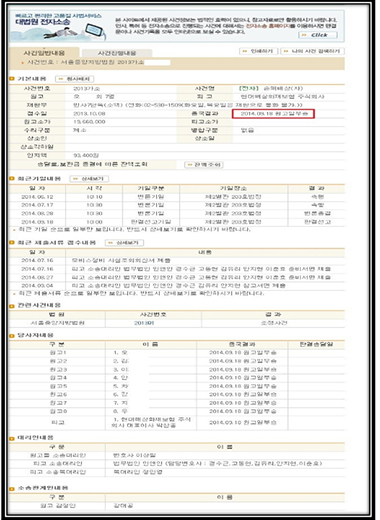The height and width of the screenshot is (520, 380).
Task: Click the 인쇄하기 print button
Action: tap(259, 51)
